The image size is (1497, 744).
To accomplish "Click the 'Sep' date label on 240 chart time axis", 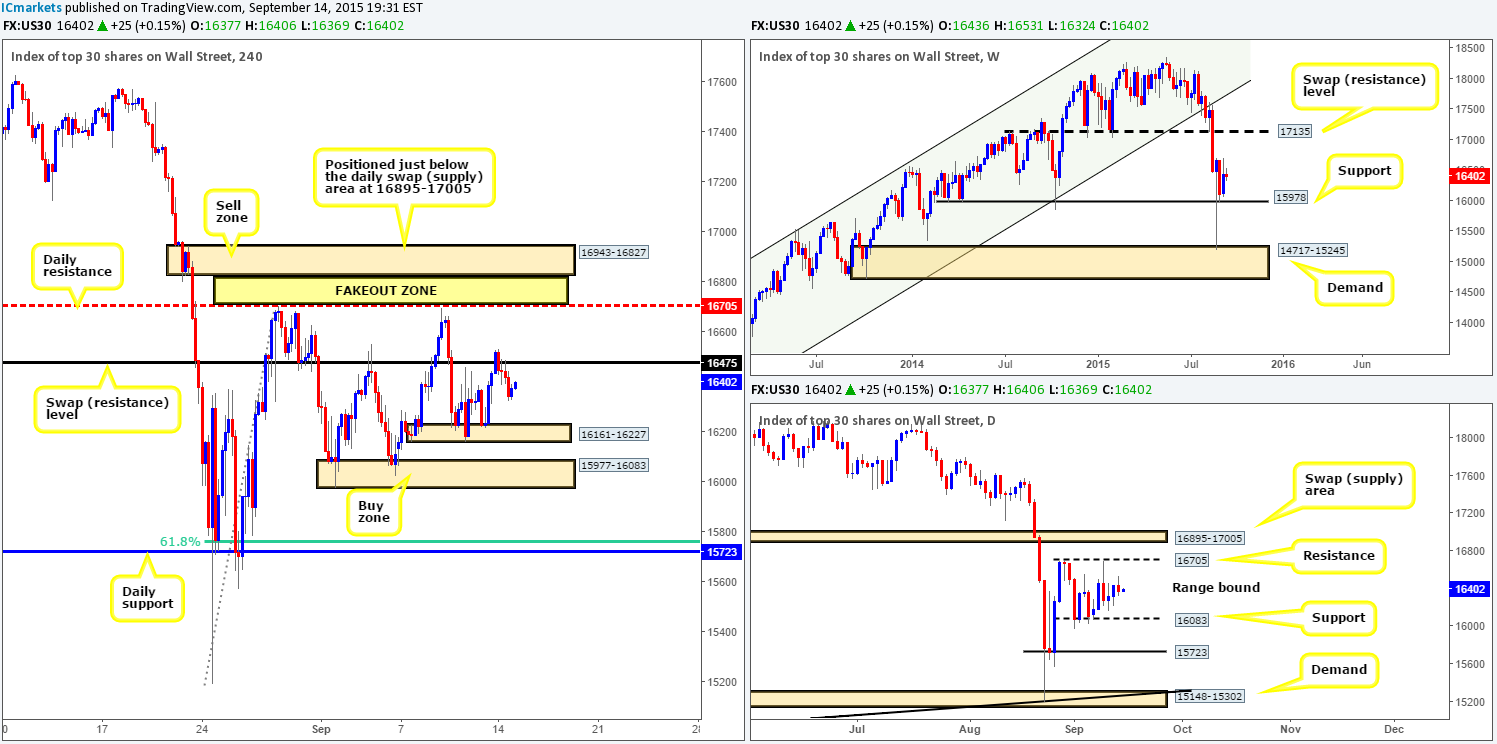I will click(320, 728).
